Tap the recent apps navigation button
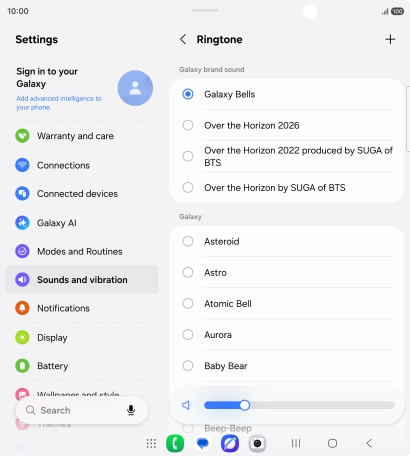This screenshot has width=410, height=456. coord(296,443)
